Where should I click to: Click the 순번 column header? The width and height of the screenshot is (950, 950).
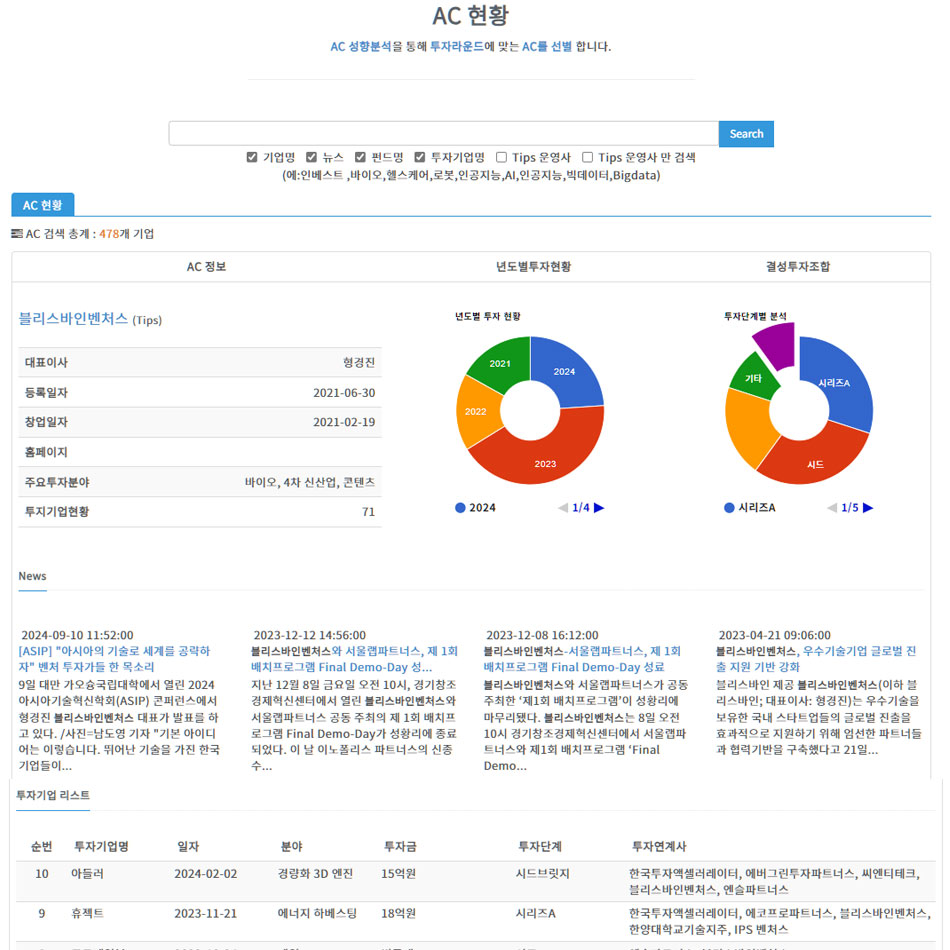[42, 846]
